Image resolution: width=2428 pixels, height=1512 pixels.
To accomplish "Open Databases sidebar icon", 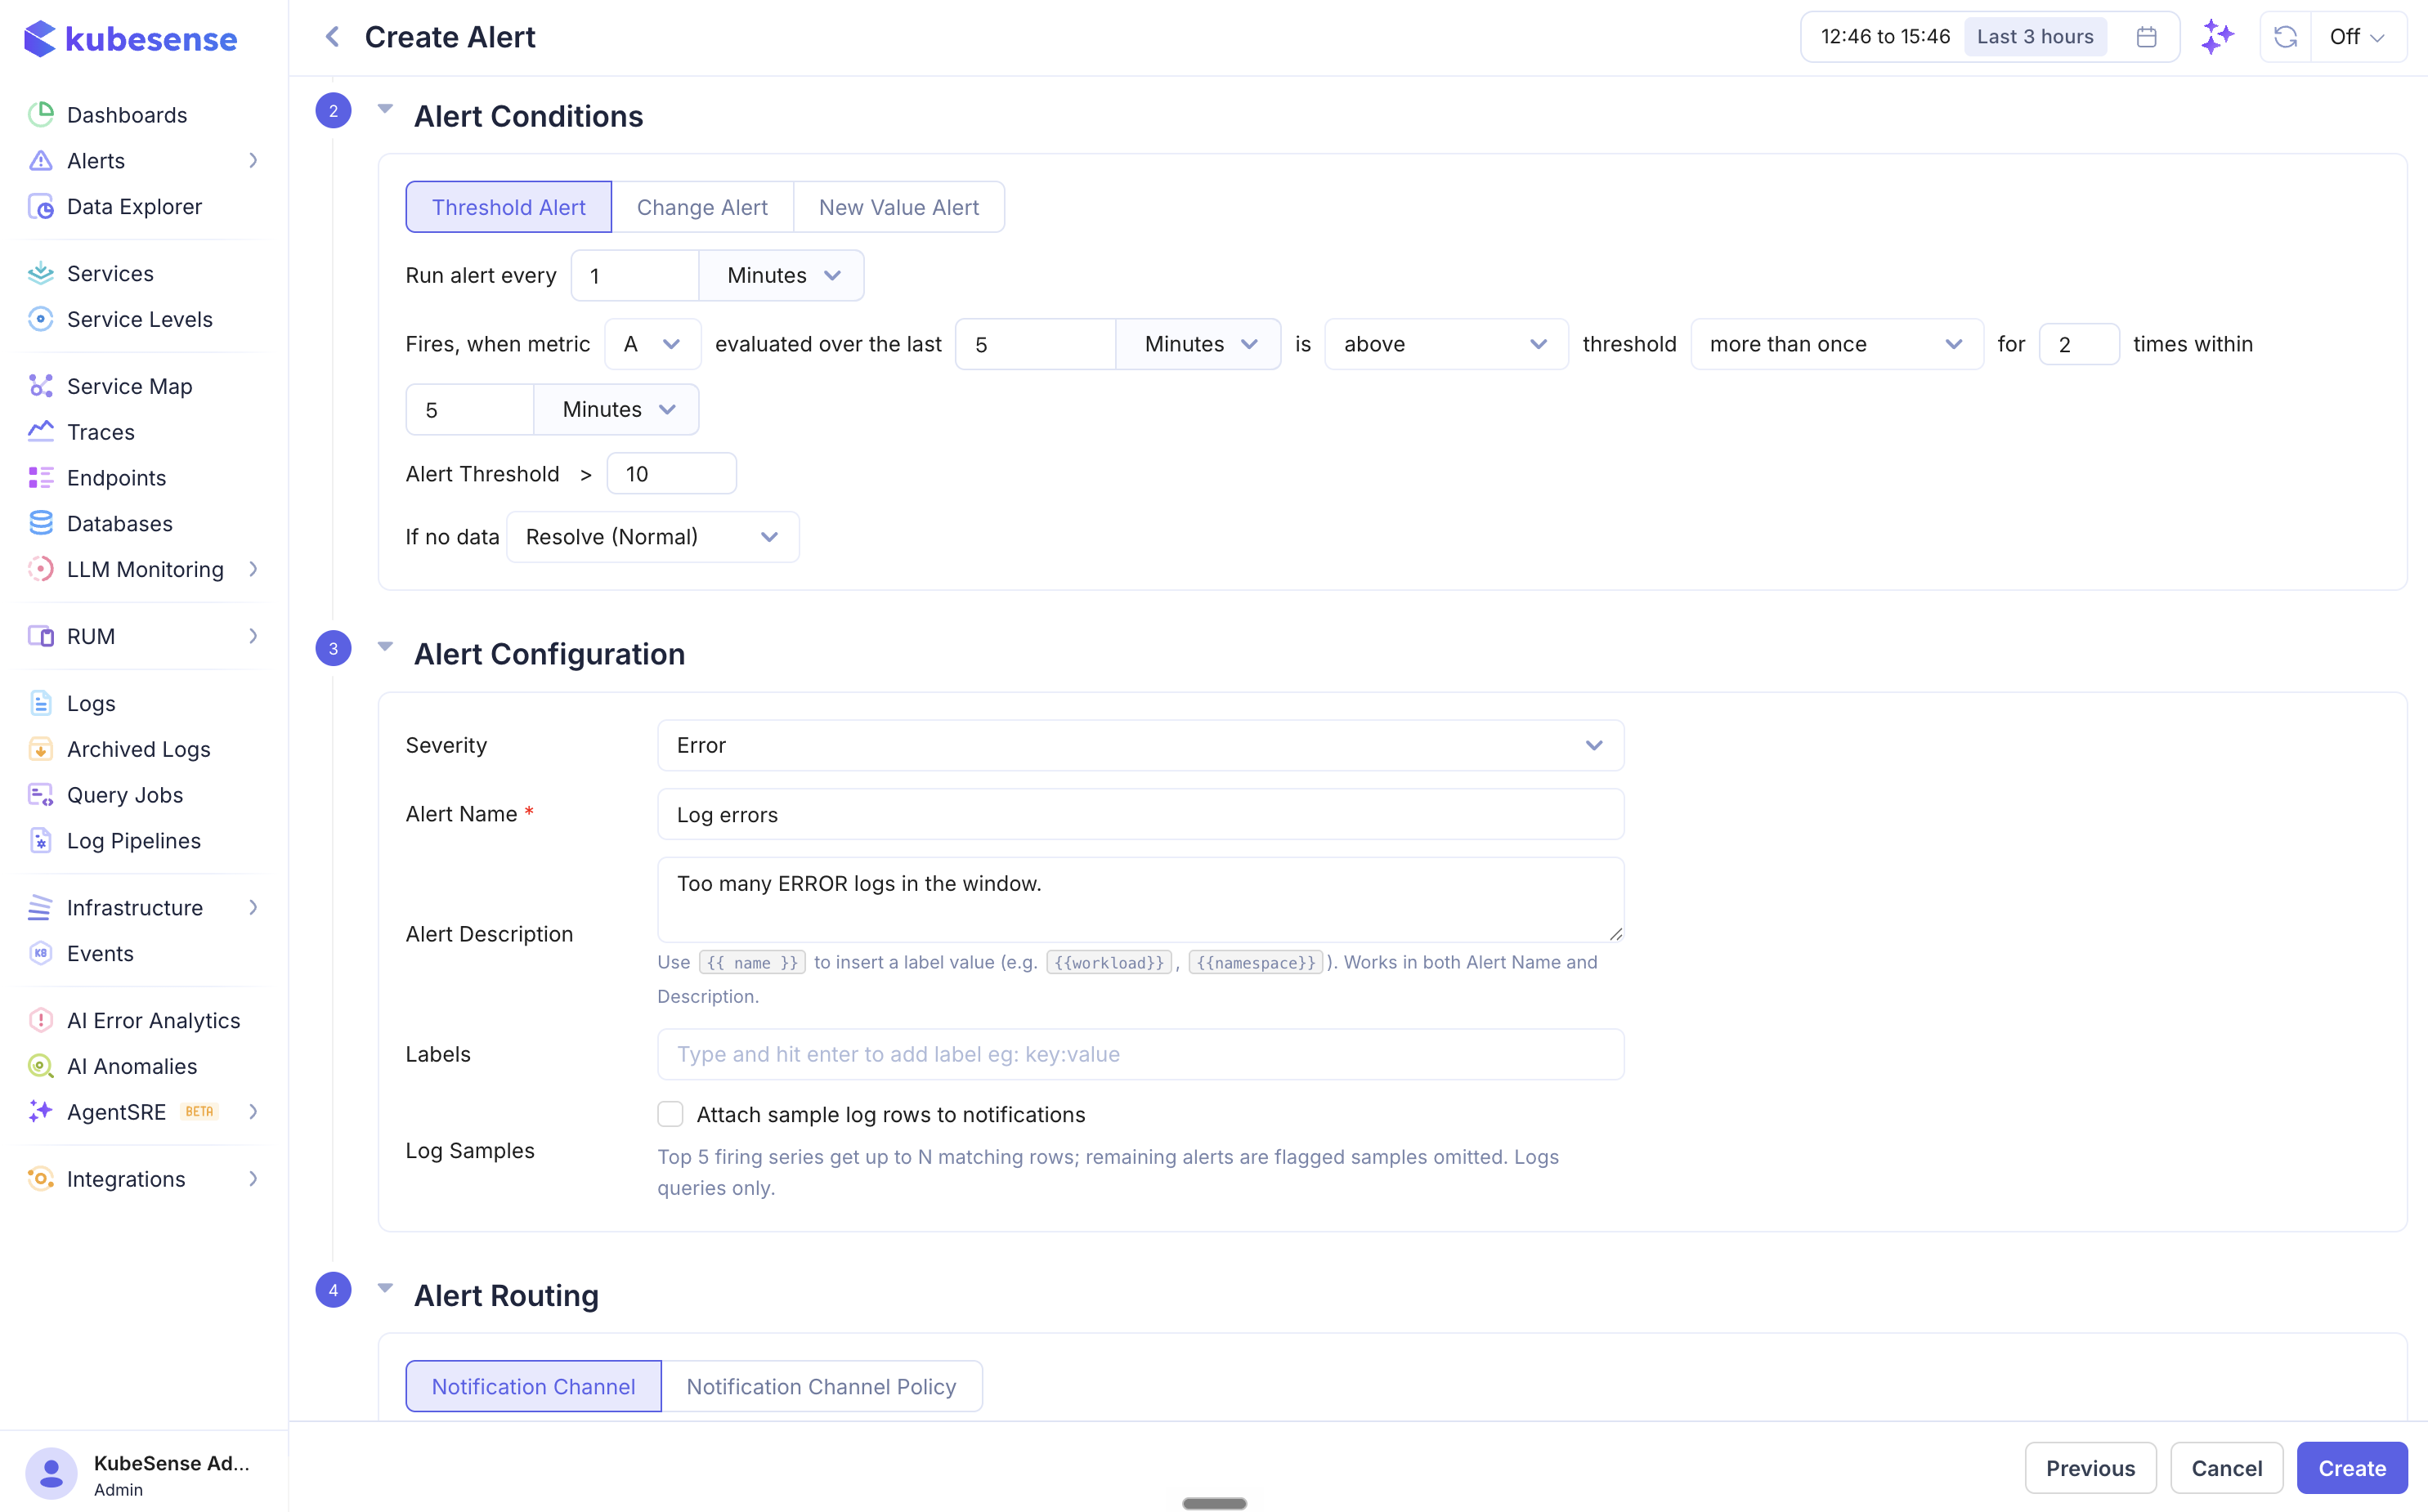I will tap(41, 523).
